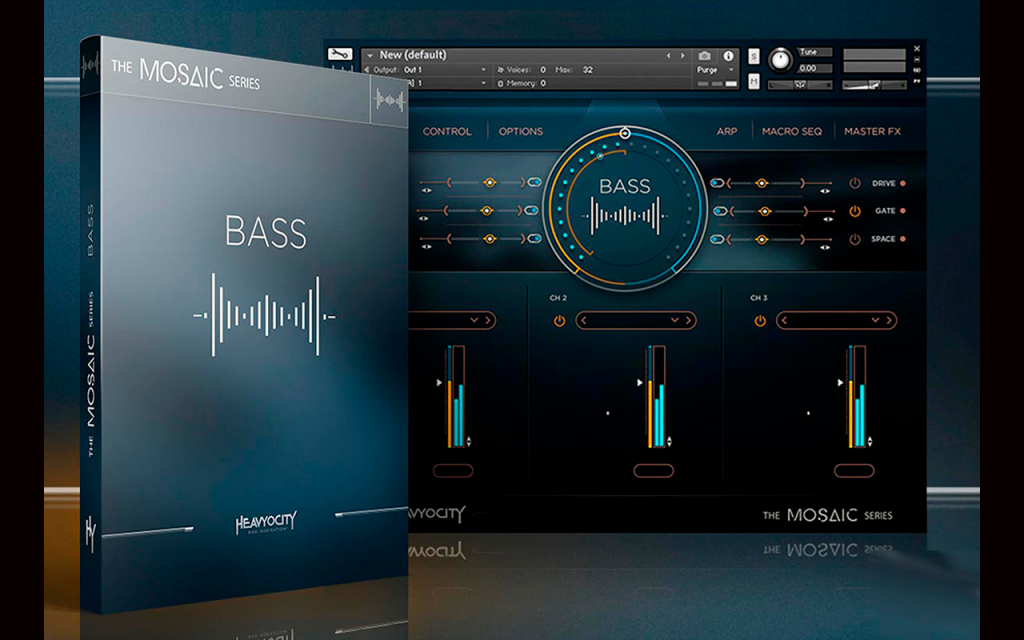Select the next preset arrow beside New (default)

tap(683, 56)
